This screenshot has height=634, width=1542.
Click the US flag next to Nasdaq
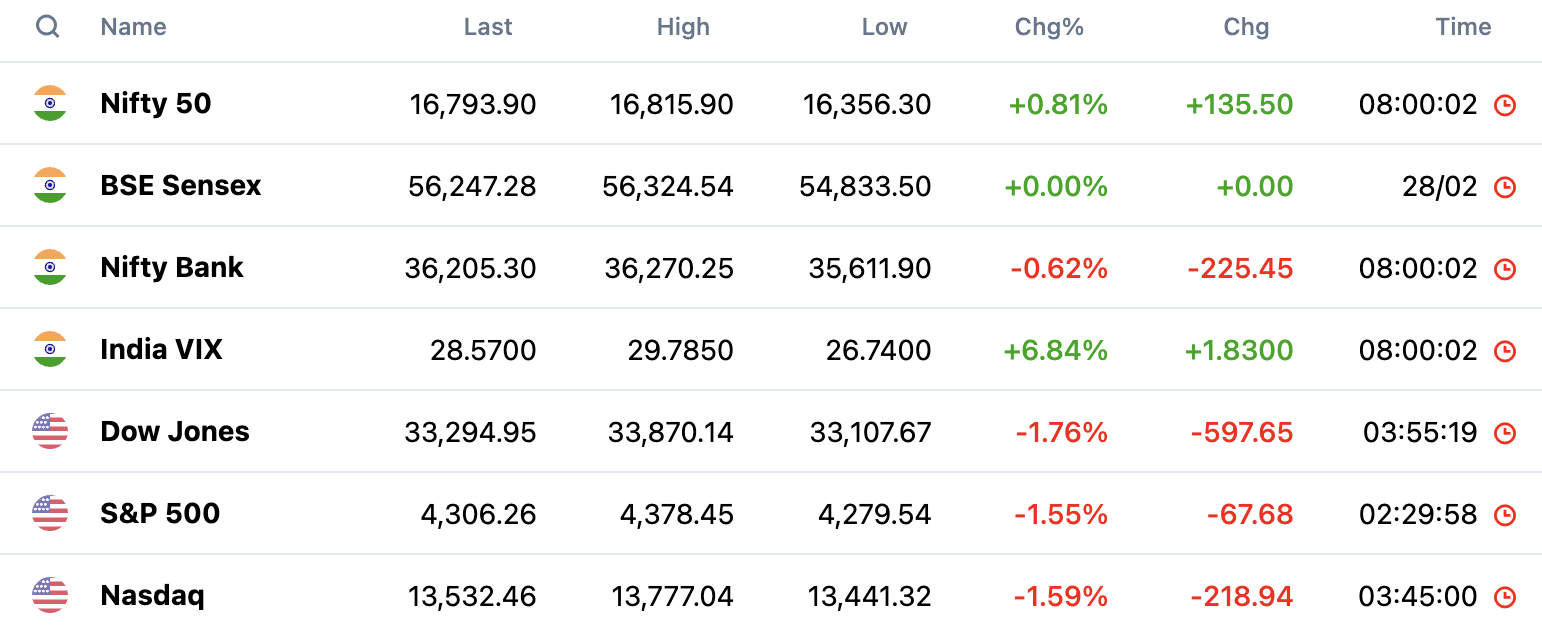click(50, 595)
